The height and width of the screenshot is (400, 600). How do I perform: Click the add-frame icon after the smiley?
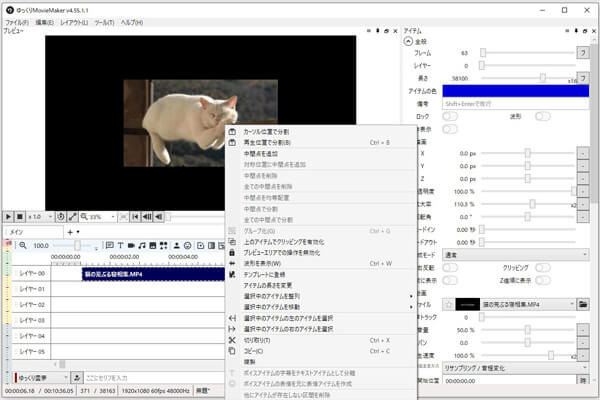pyautogui.click(x=201, y=245)
